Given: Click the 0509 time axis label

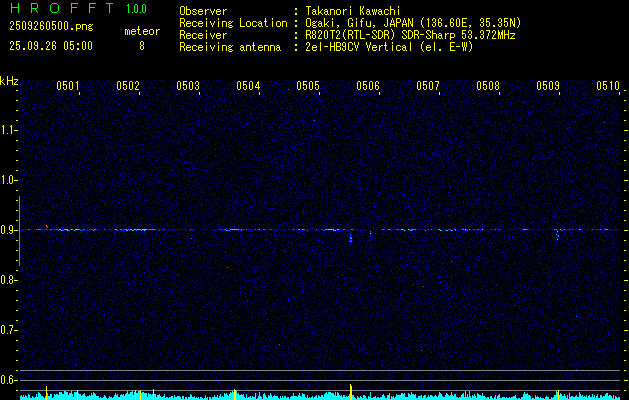Looking at the screenshot, I should pyautogui.click(x=548, y=86).
